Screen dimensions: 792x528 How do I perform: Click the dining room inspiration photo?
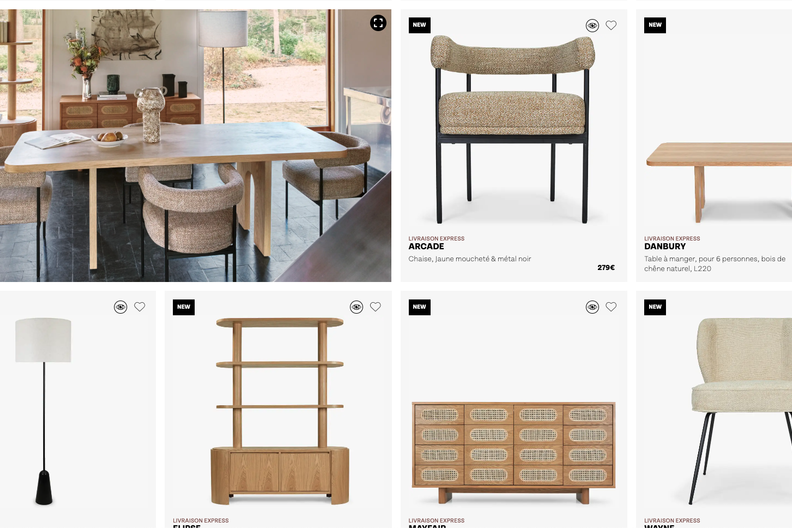[x=195, y=146]
